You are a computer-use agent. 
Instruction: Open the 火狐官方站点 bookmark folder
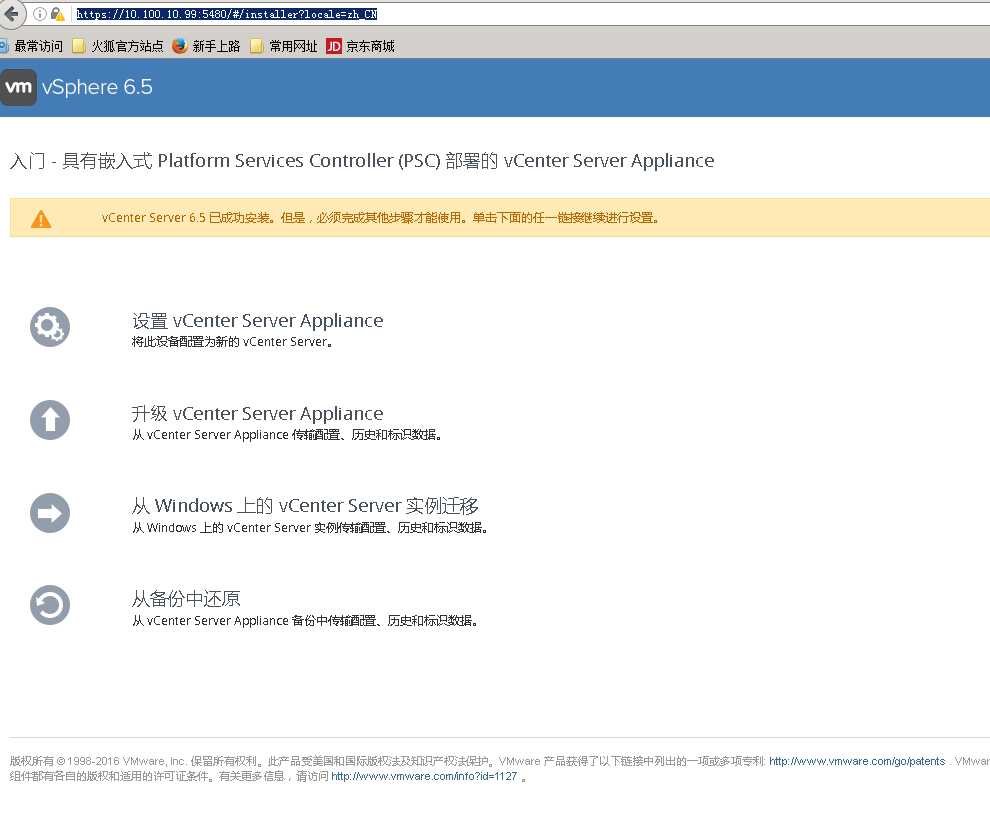(118, 46)
